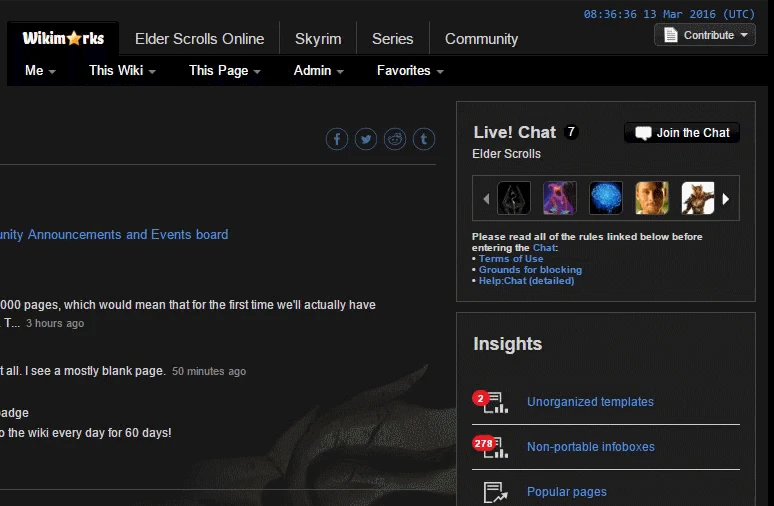Open the Skyrim navigation tab
This screenshot has width=774, height=506.
318,39
